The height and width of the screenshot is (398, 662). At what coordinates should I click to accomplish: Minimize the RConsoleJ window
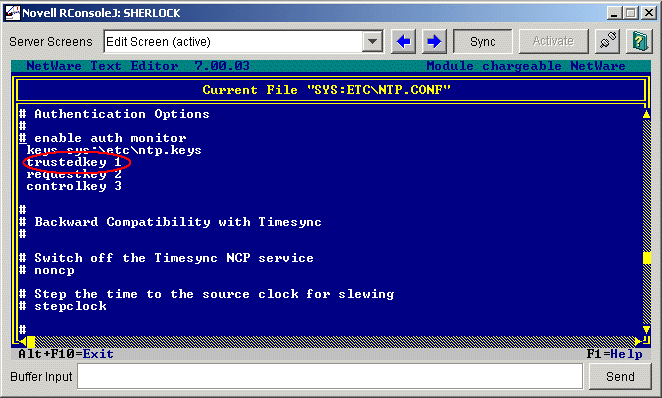pyautogui.click(x=614, y=13)
